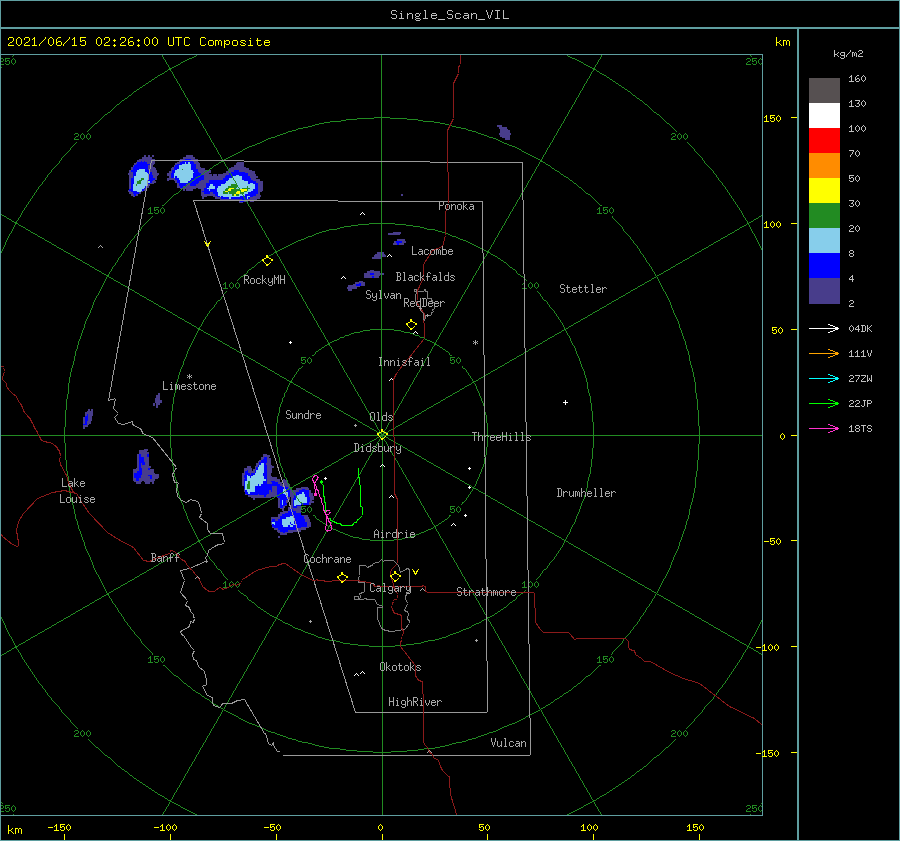Image resolution: width=900 pixels, height=841 pixels.
Task: Click the white plus marker north of Drumheller
Action: pos(565,402)
